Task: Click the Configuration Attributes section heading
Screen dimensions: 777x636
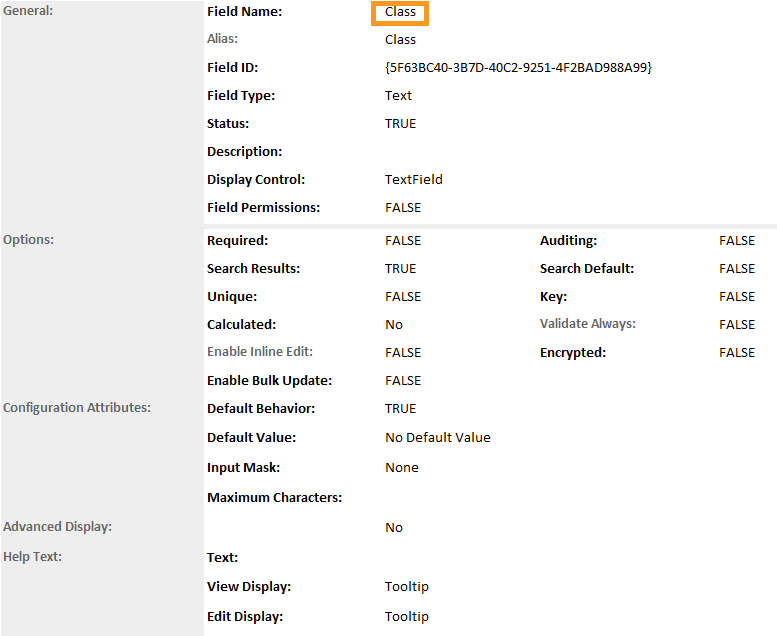Action: (77, 408)
